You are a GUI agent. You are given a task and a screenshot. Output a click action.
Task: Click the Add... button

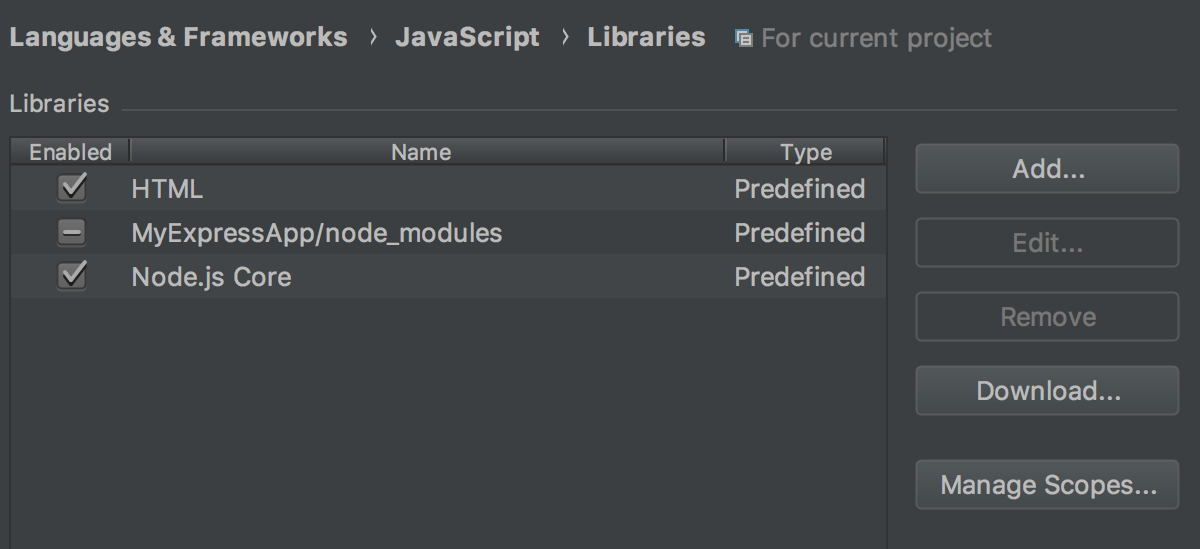tap(1047, 169)
